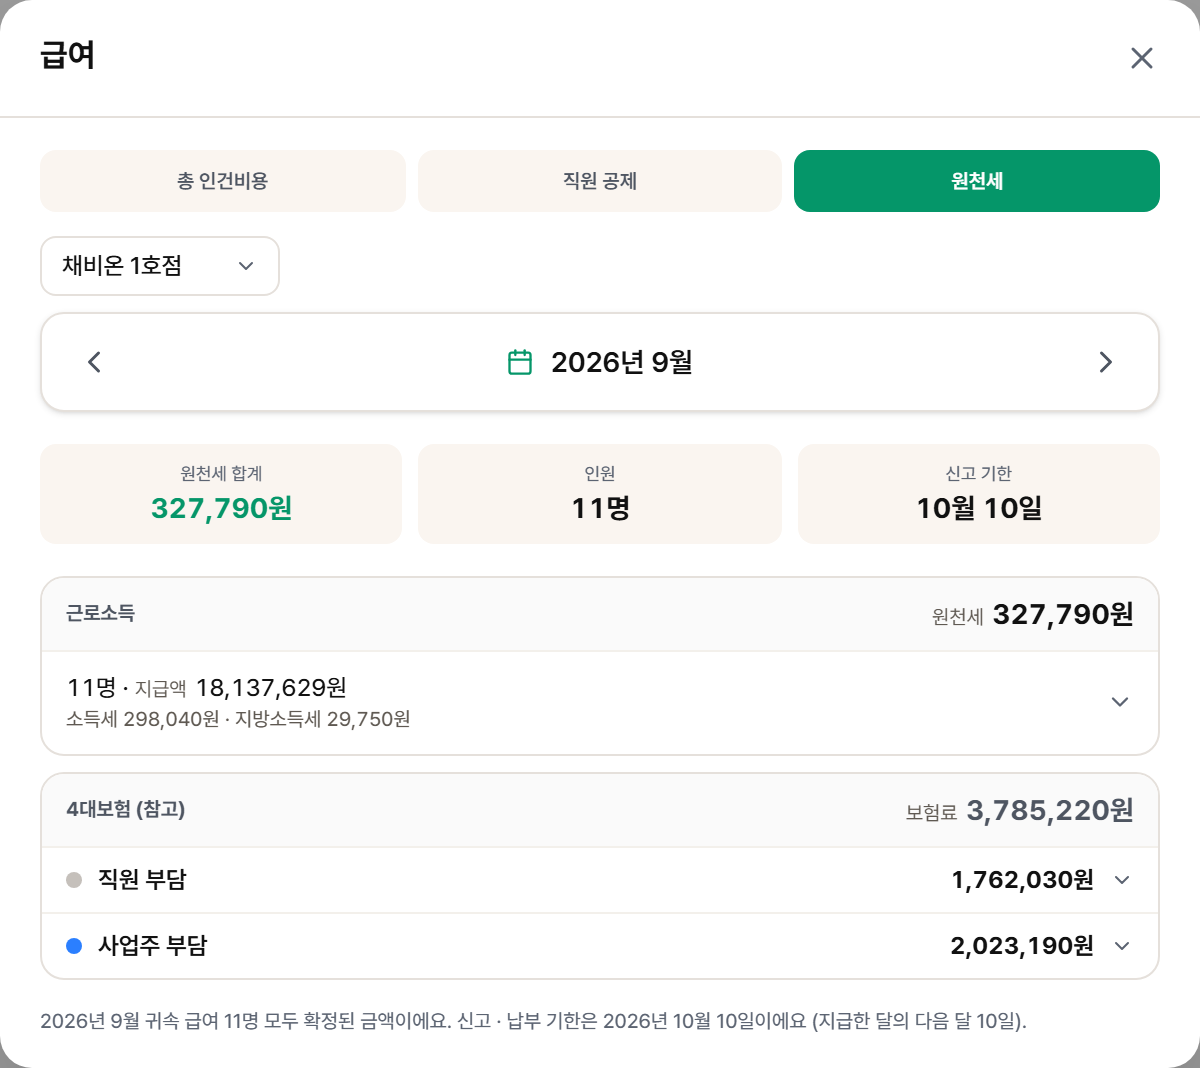Expand the 직원 부담 insurance row

click(600, 880)
